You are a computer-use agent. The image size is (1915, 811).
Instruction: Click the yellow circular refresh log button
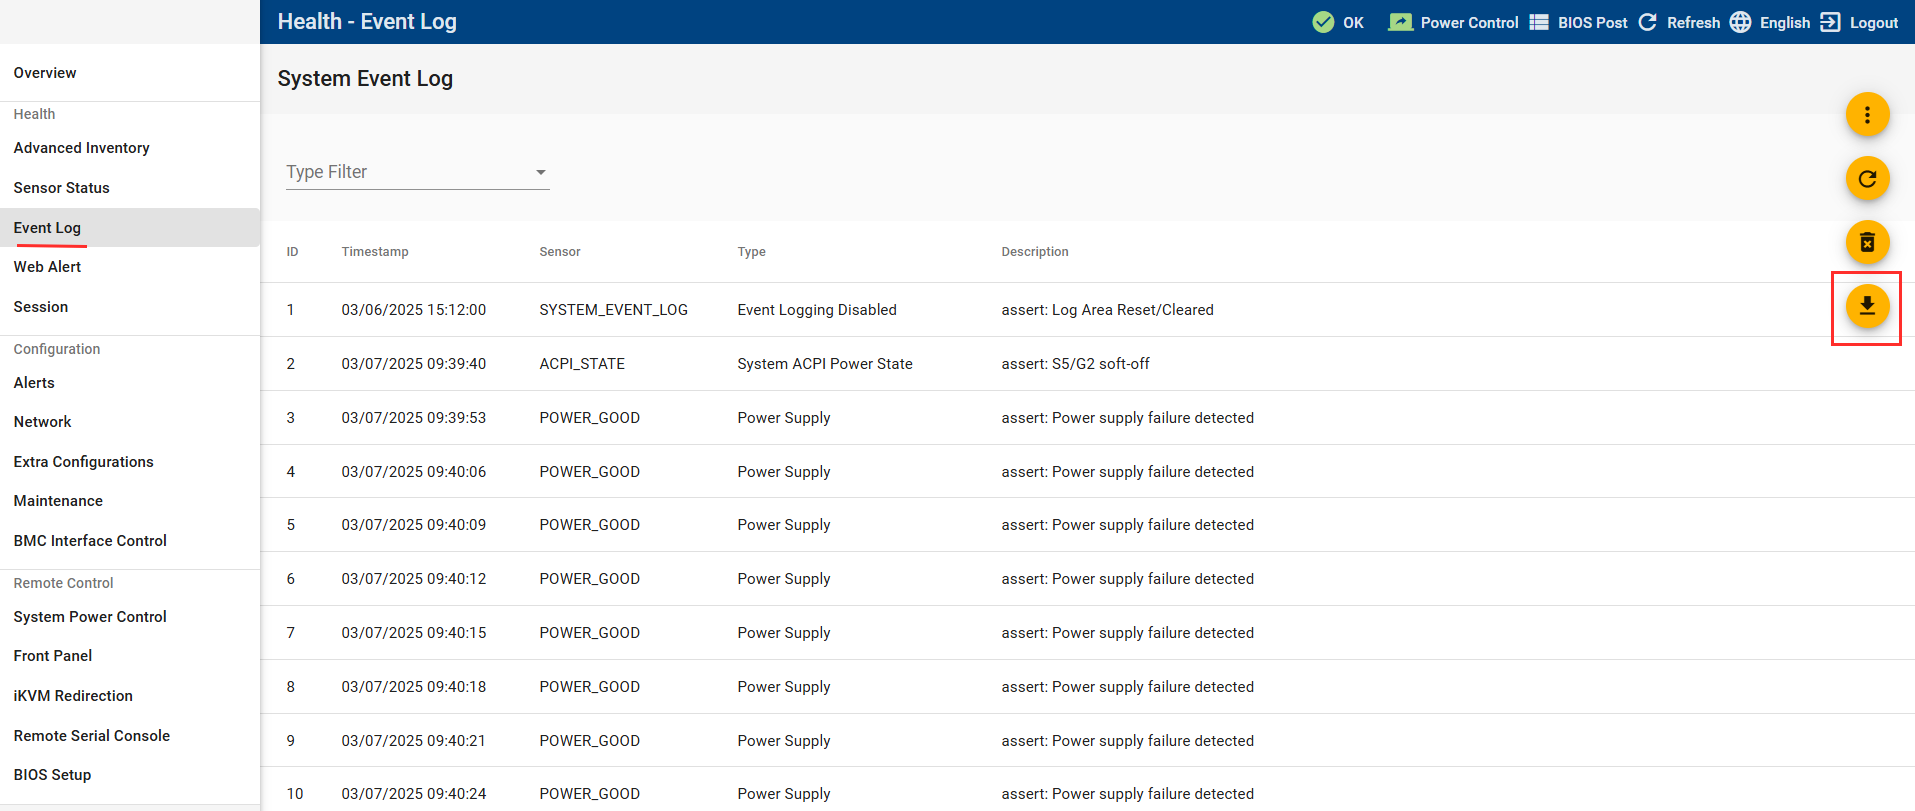[1866, 179]
